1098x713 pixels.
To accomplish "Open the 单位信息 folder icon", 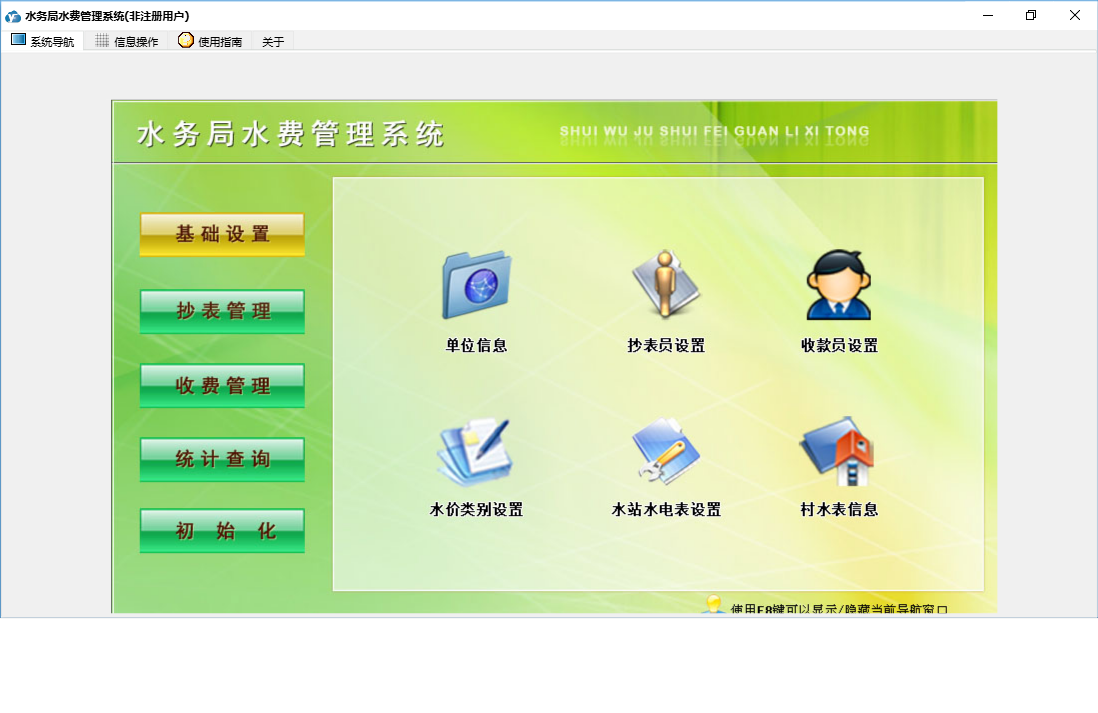I will 477,286.
